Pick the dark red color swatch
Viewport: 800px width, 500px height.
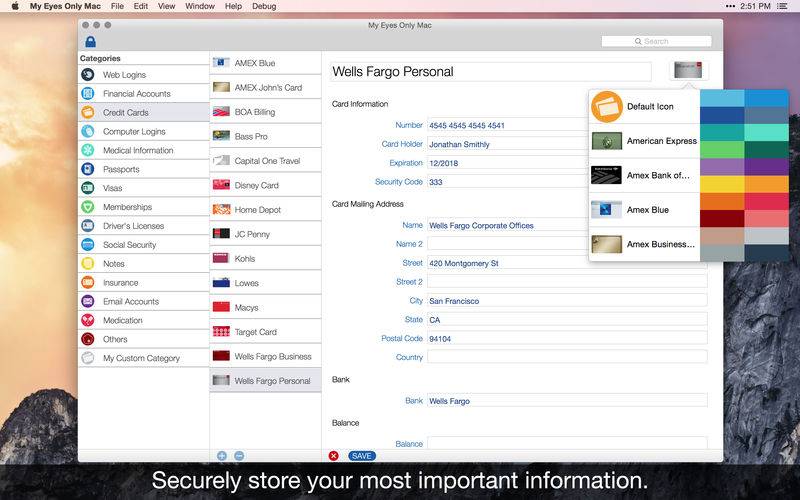coord(722,218)
